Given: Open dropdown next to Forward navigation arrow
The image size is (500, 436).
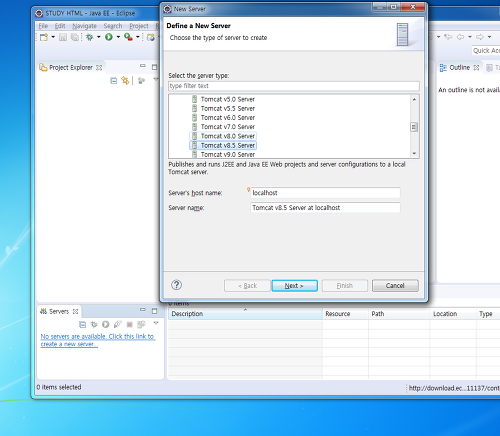Looking at the screenshot, I should (489, 37).
